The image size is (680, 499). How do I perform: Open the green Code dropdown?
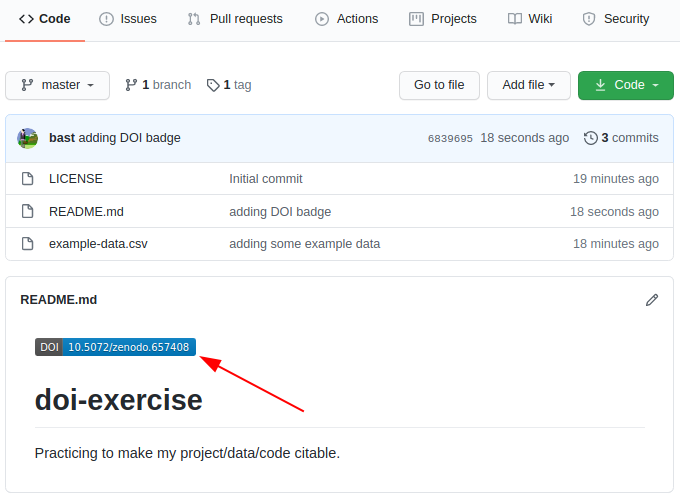click(x=625, y=85)
